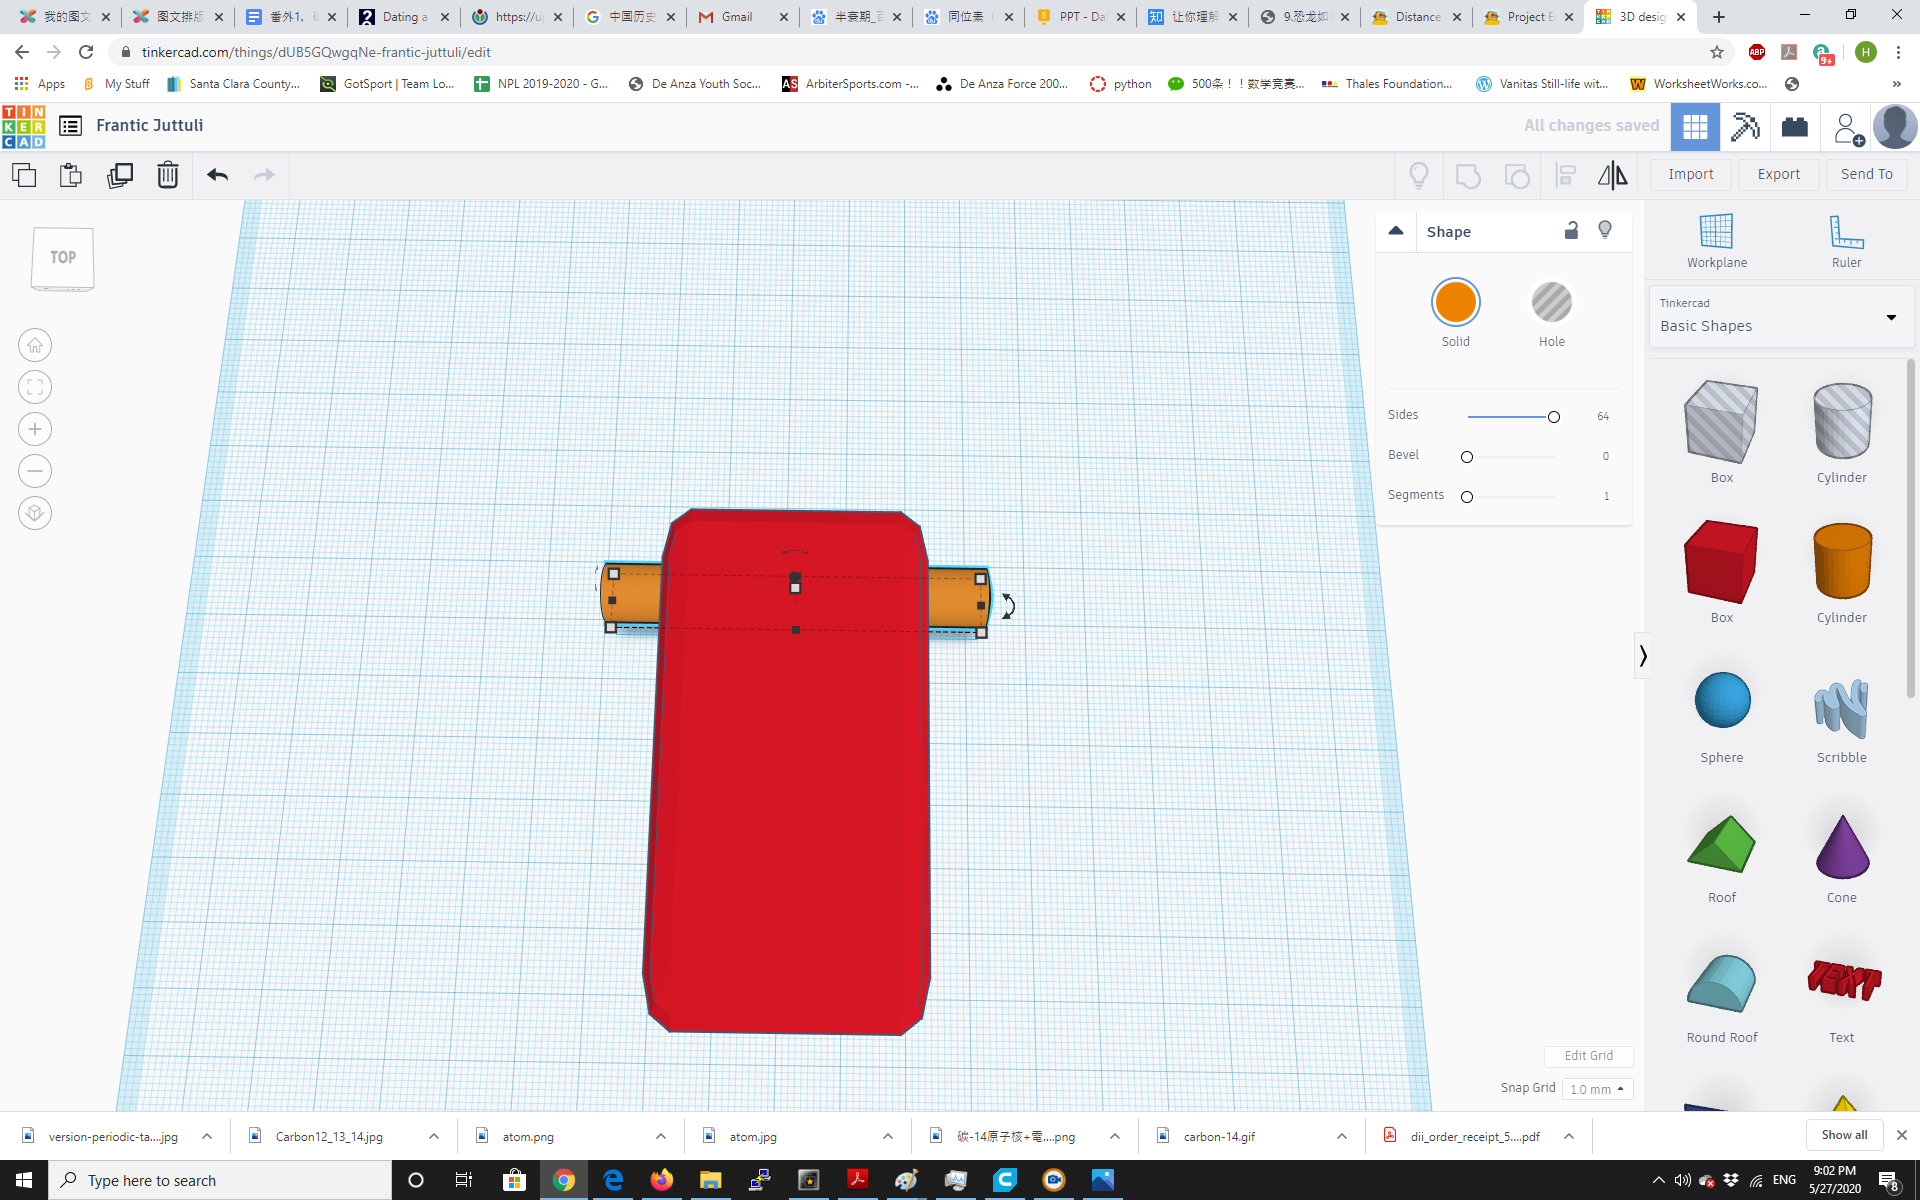Open the designs list icon
The height and width of the screenshot is (1200, 1920).
coord(70,126)
